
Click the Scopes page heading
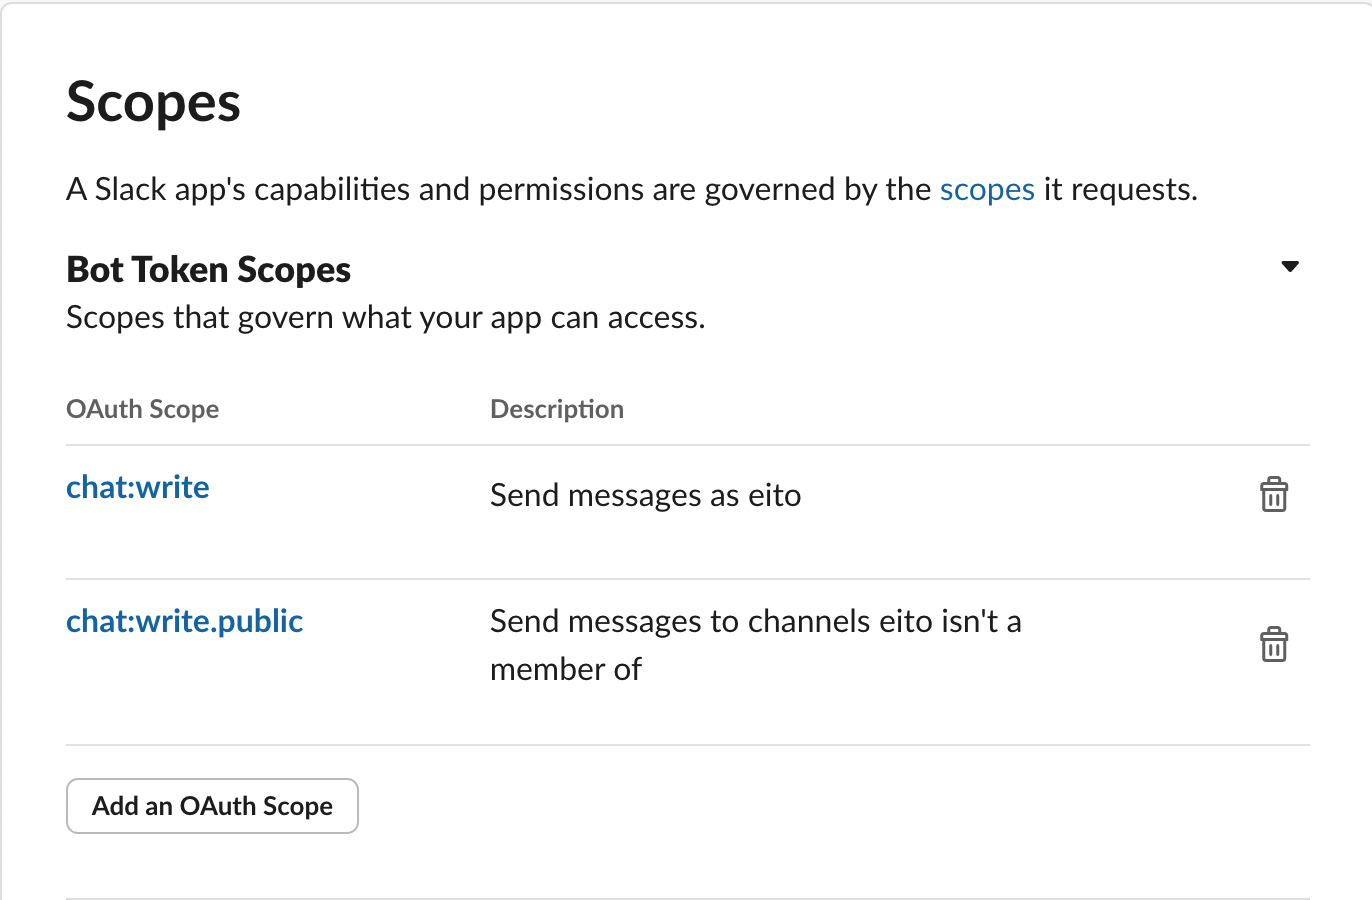pyautogui.click(x=153, y=102)
